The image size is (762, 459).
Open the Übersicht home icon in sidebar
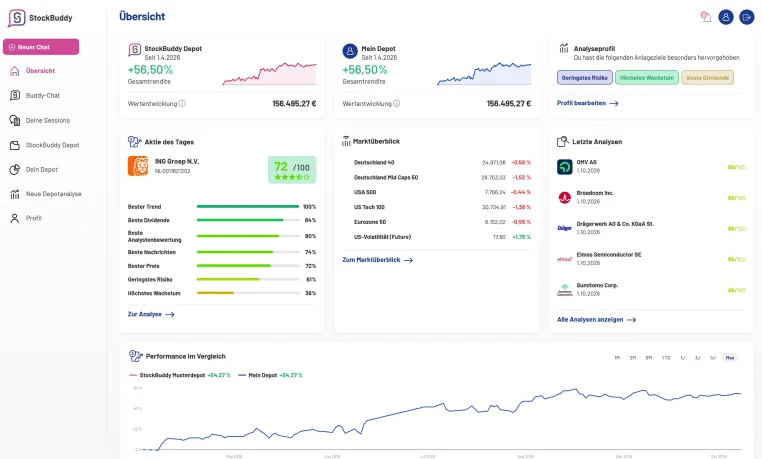(x=15, y=71)
